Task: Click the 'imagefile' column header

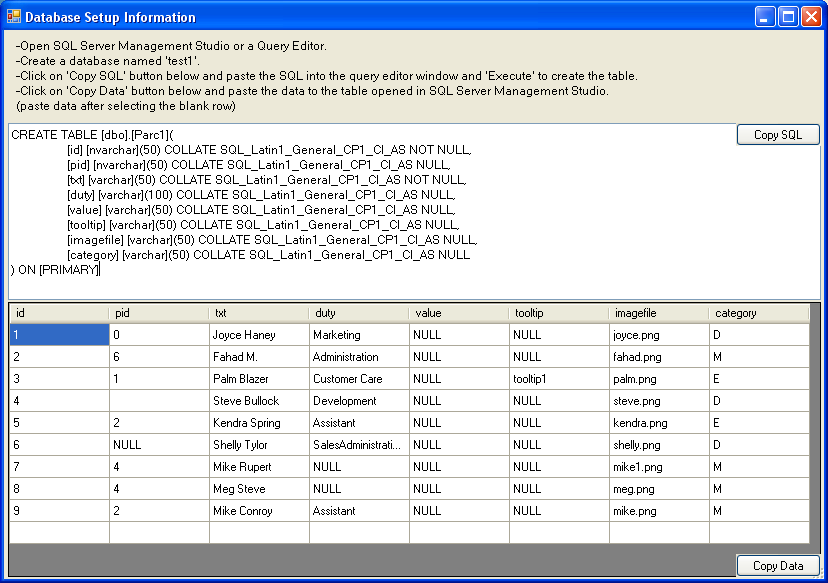Action: 659,313
